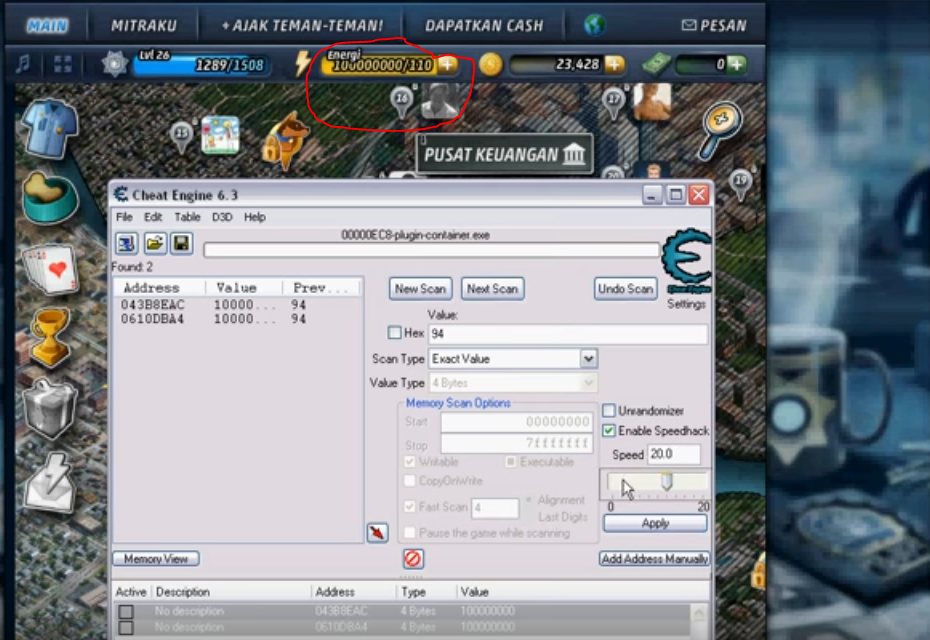Switch to the MITRAKU game tab
Image resolution: width=930 pixels, height=640 pixels.
tap(144, 26)
